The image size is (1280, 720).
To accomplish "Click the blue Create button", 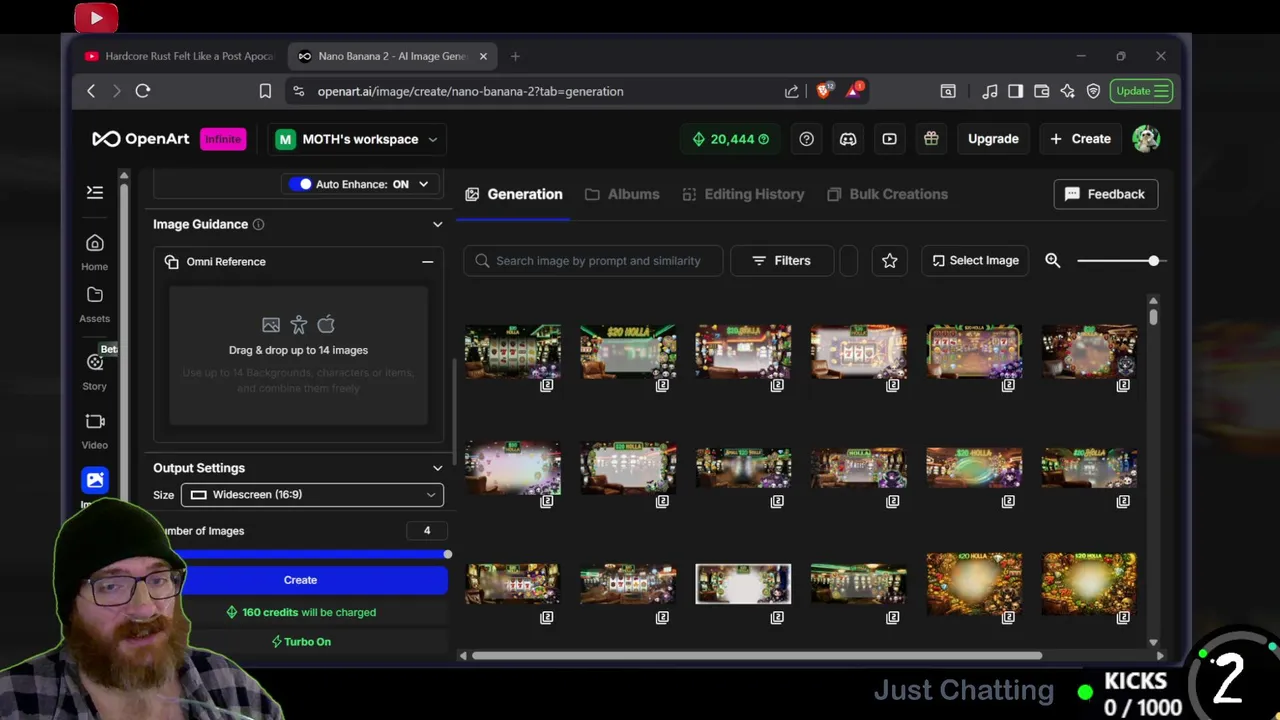I will 300,580.
